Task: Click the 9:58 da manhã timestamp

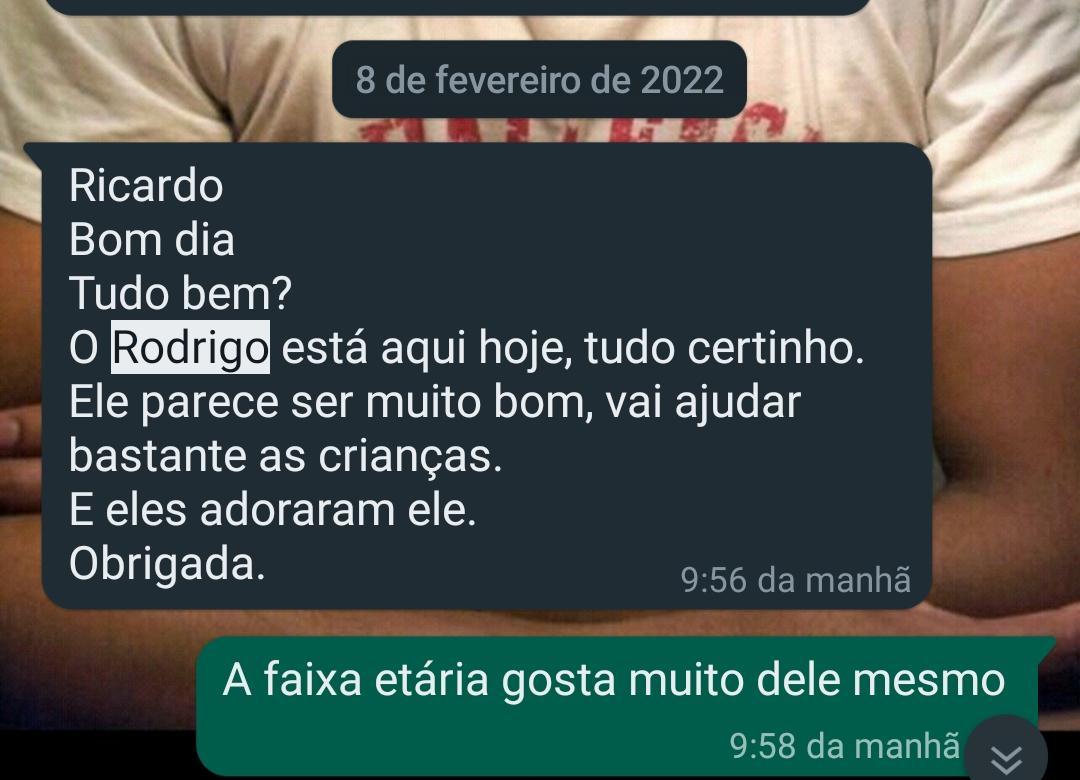Action: [844, 746]
